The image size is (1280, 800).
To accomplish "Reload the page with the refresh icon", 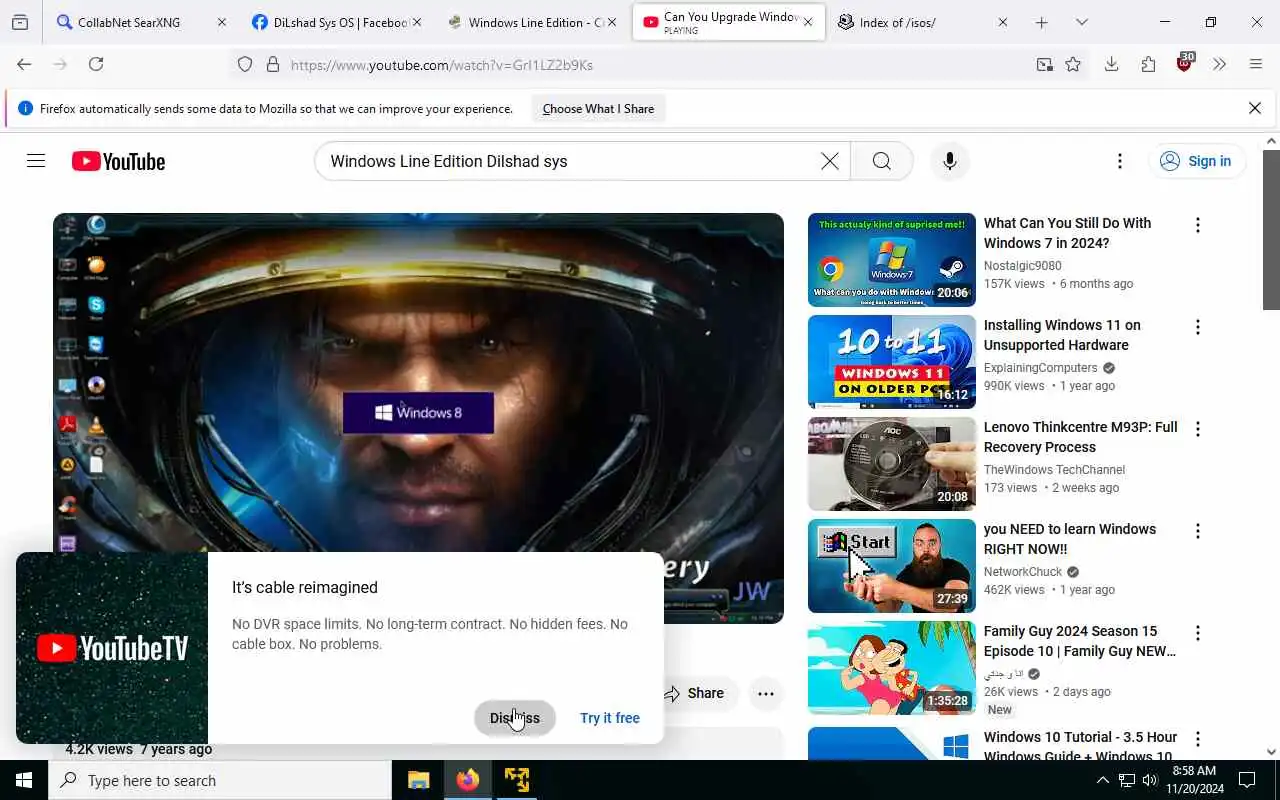I will pos(96,64).
